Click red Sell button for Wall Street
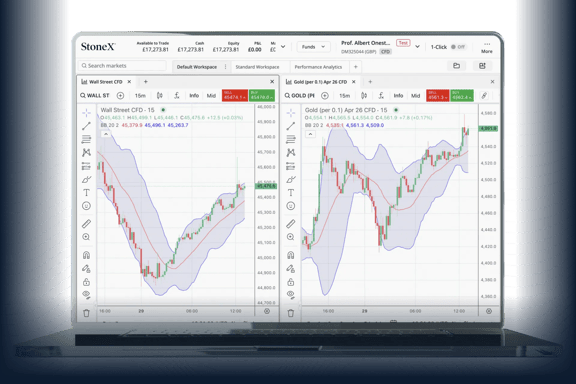 click(235, 96)
